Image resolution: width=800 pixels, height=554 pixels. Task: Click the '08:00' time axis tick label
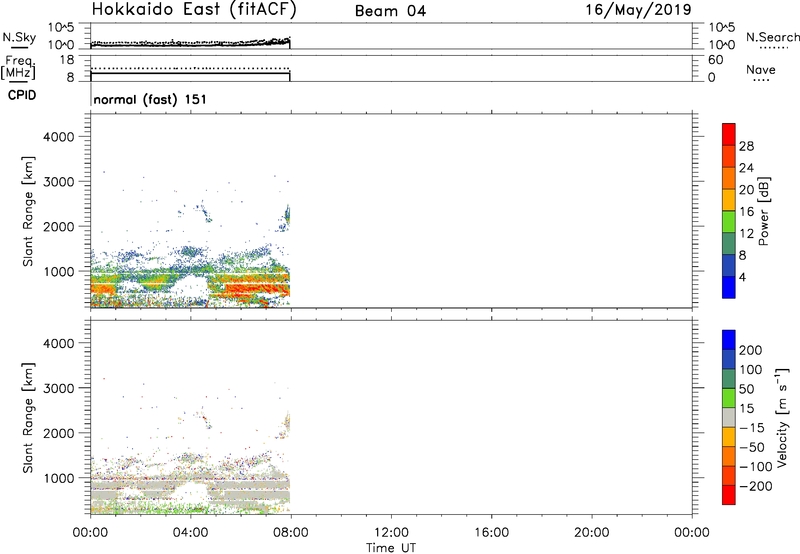(x=291, y=533)
